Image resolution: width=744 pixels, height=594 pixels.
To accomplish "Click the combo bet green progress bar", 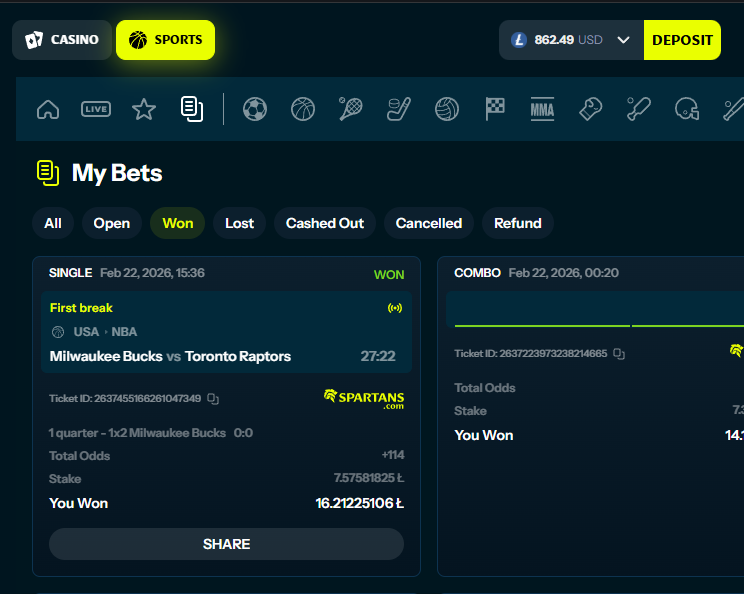I will tap(599, 326).
